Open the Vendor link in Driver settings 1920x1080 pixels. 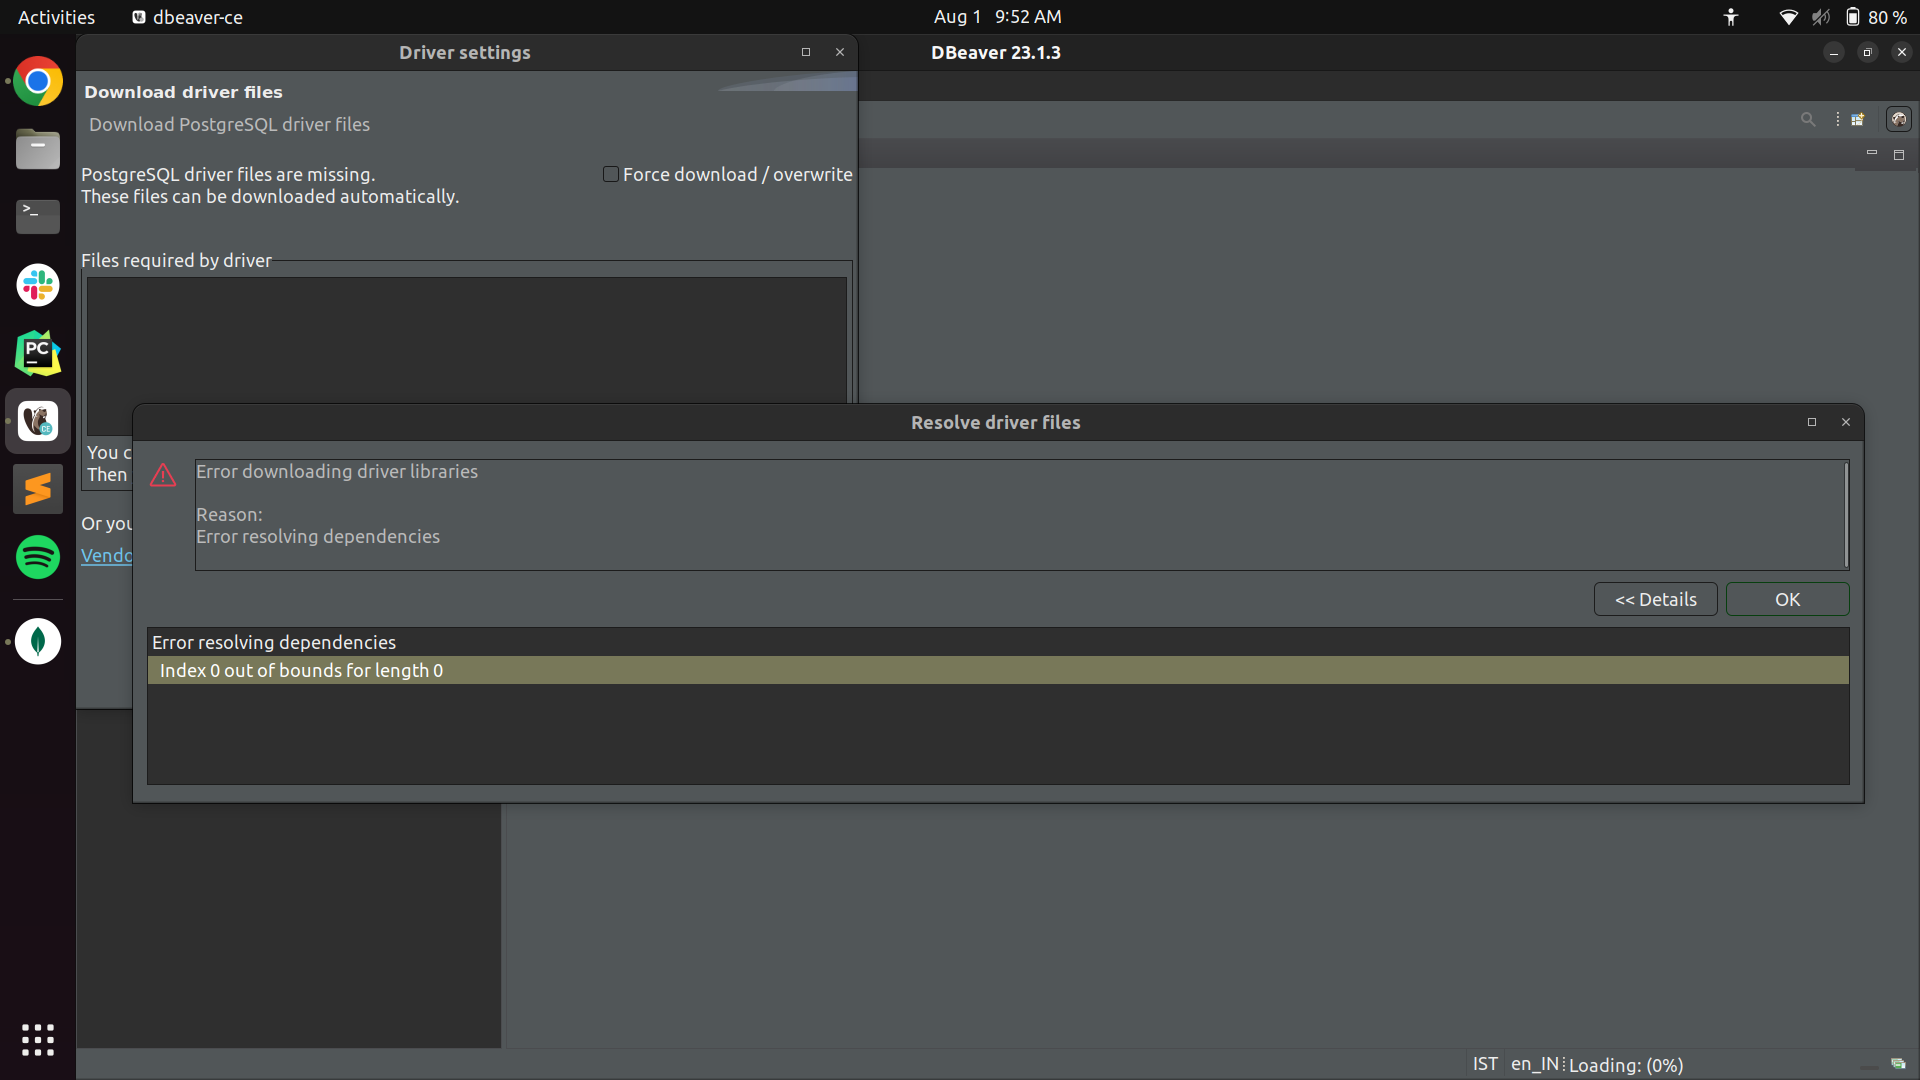106,556
